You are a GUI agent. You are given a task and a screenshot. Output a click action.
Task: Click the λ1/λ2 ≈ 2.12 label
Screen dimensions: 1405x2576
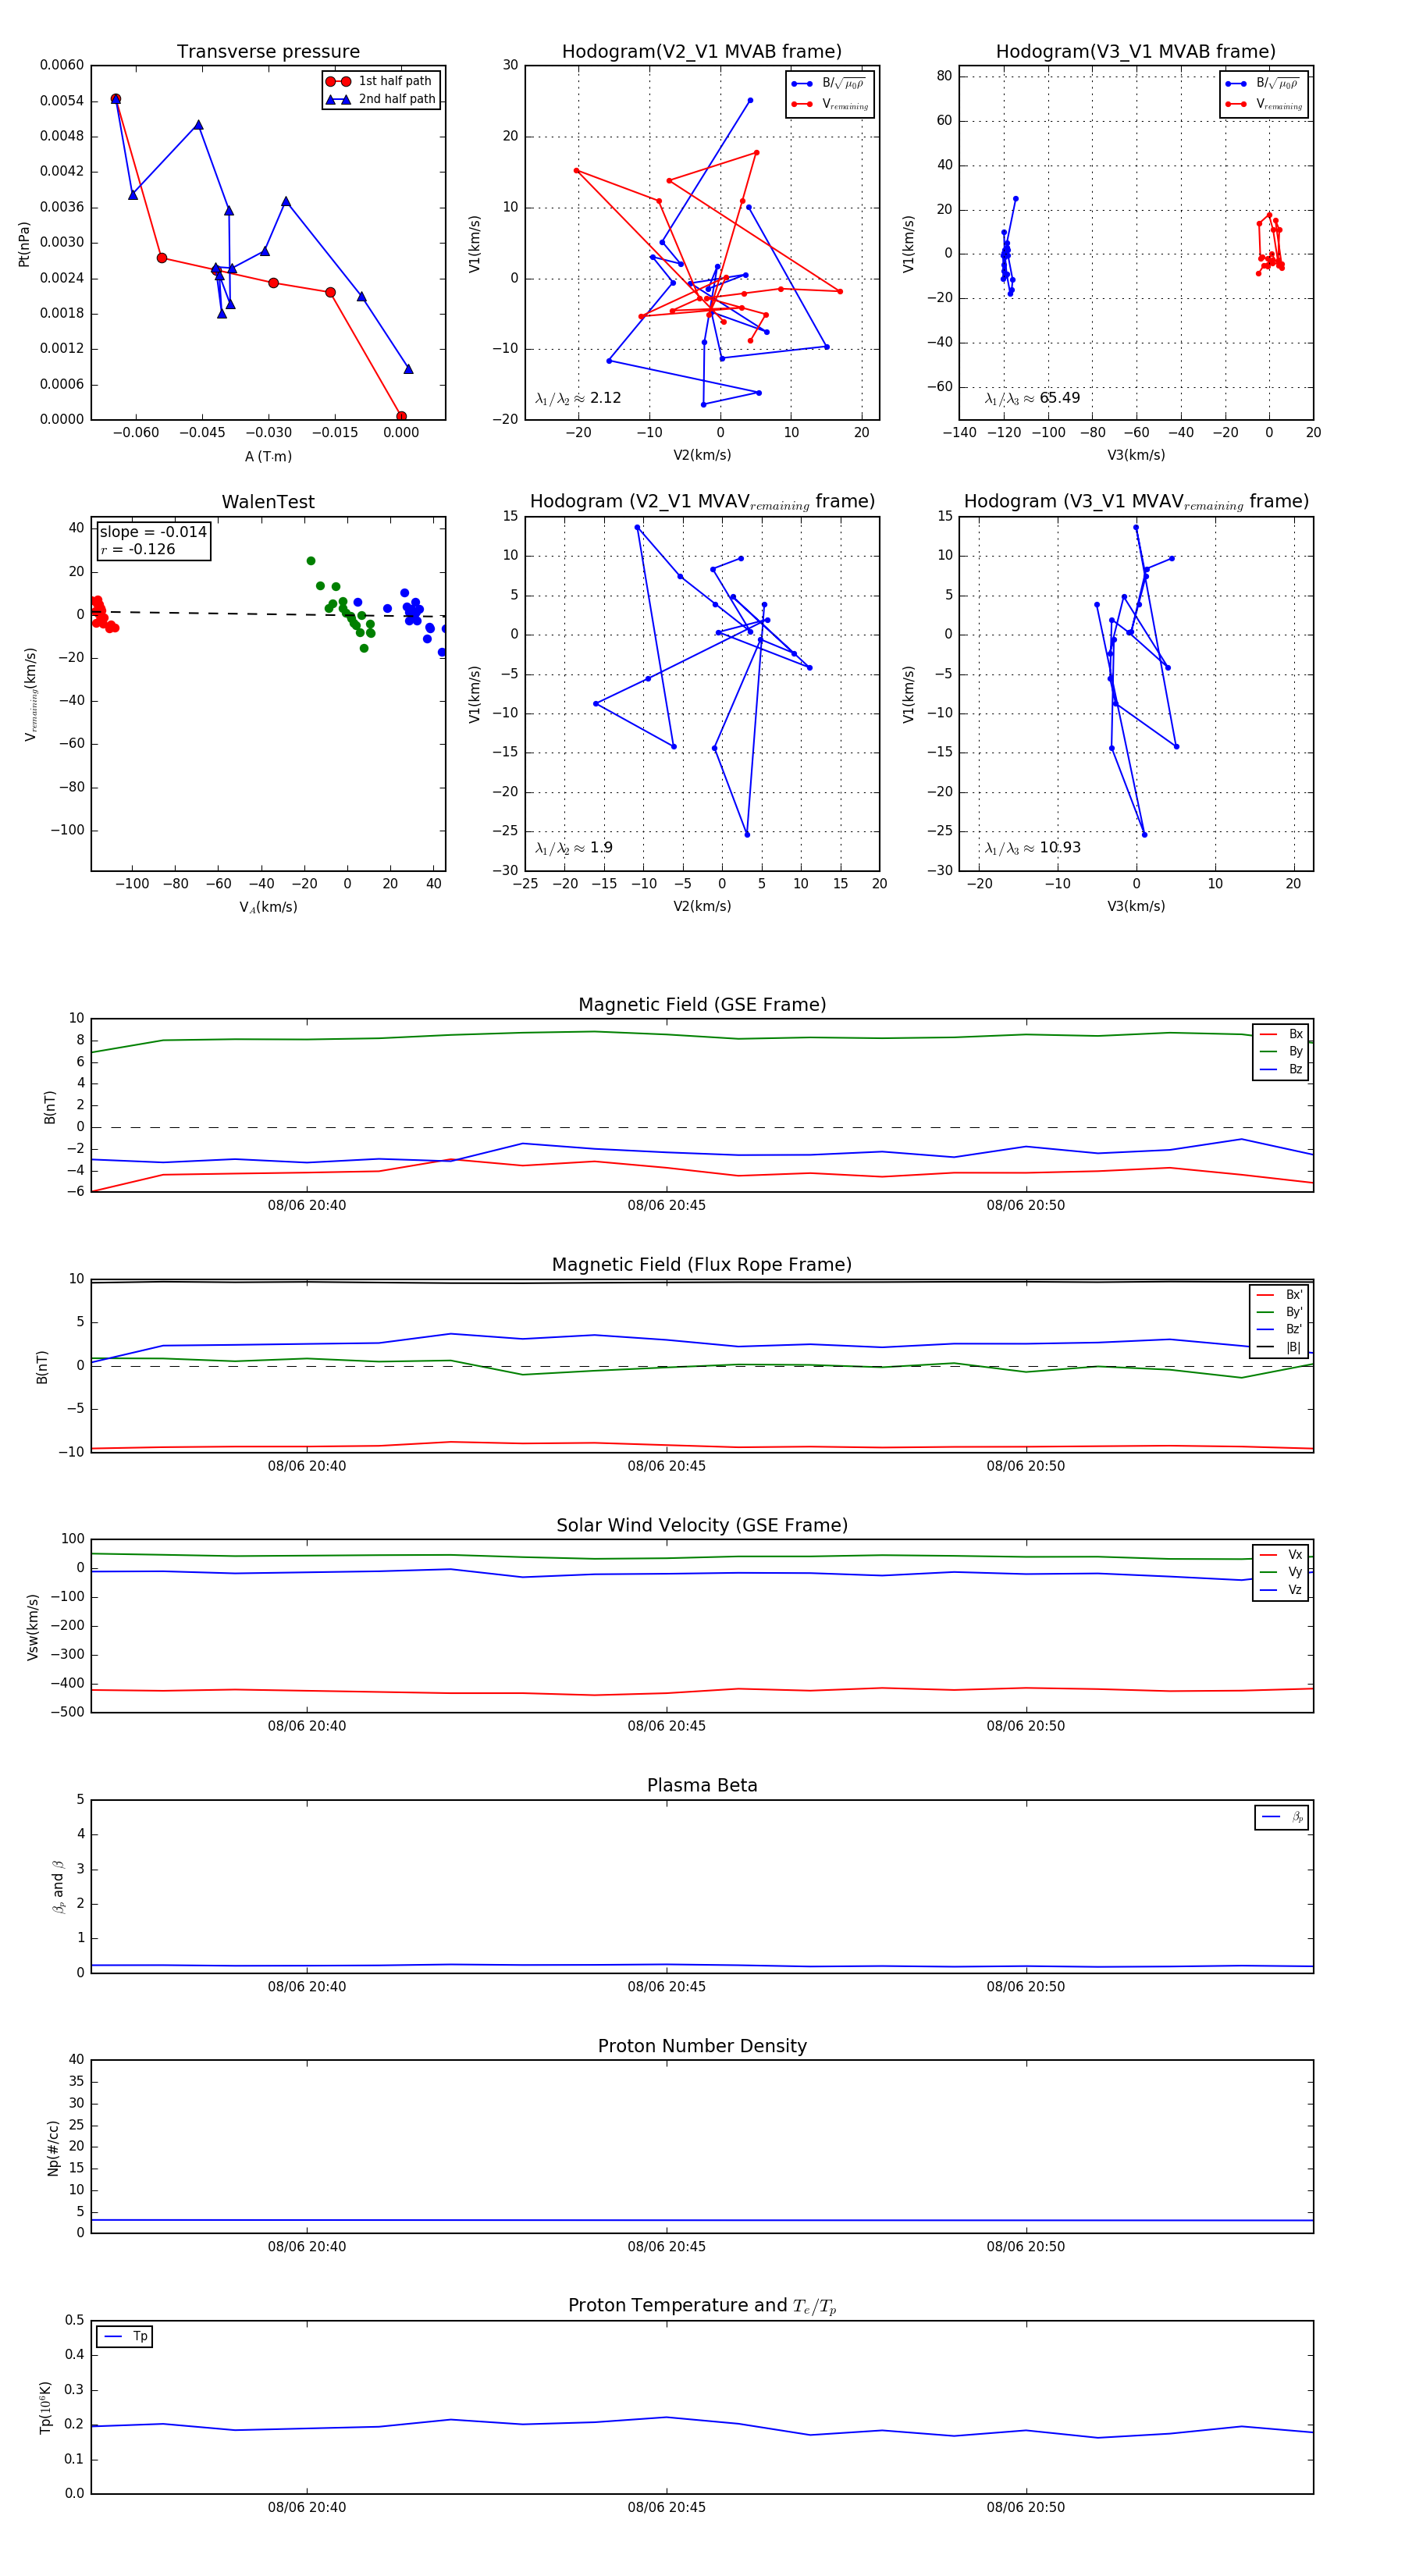pyautogui.click(x=578, y=398)
